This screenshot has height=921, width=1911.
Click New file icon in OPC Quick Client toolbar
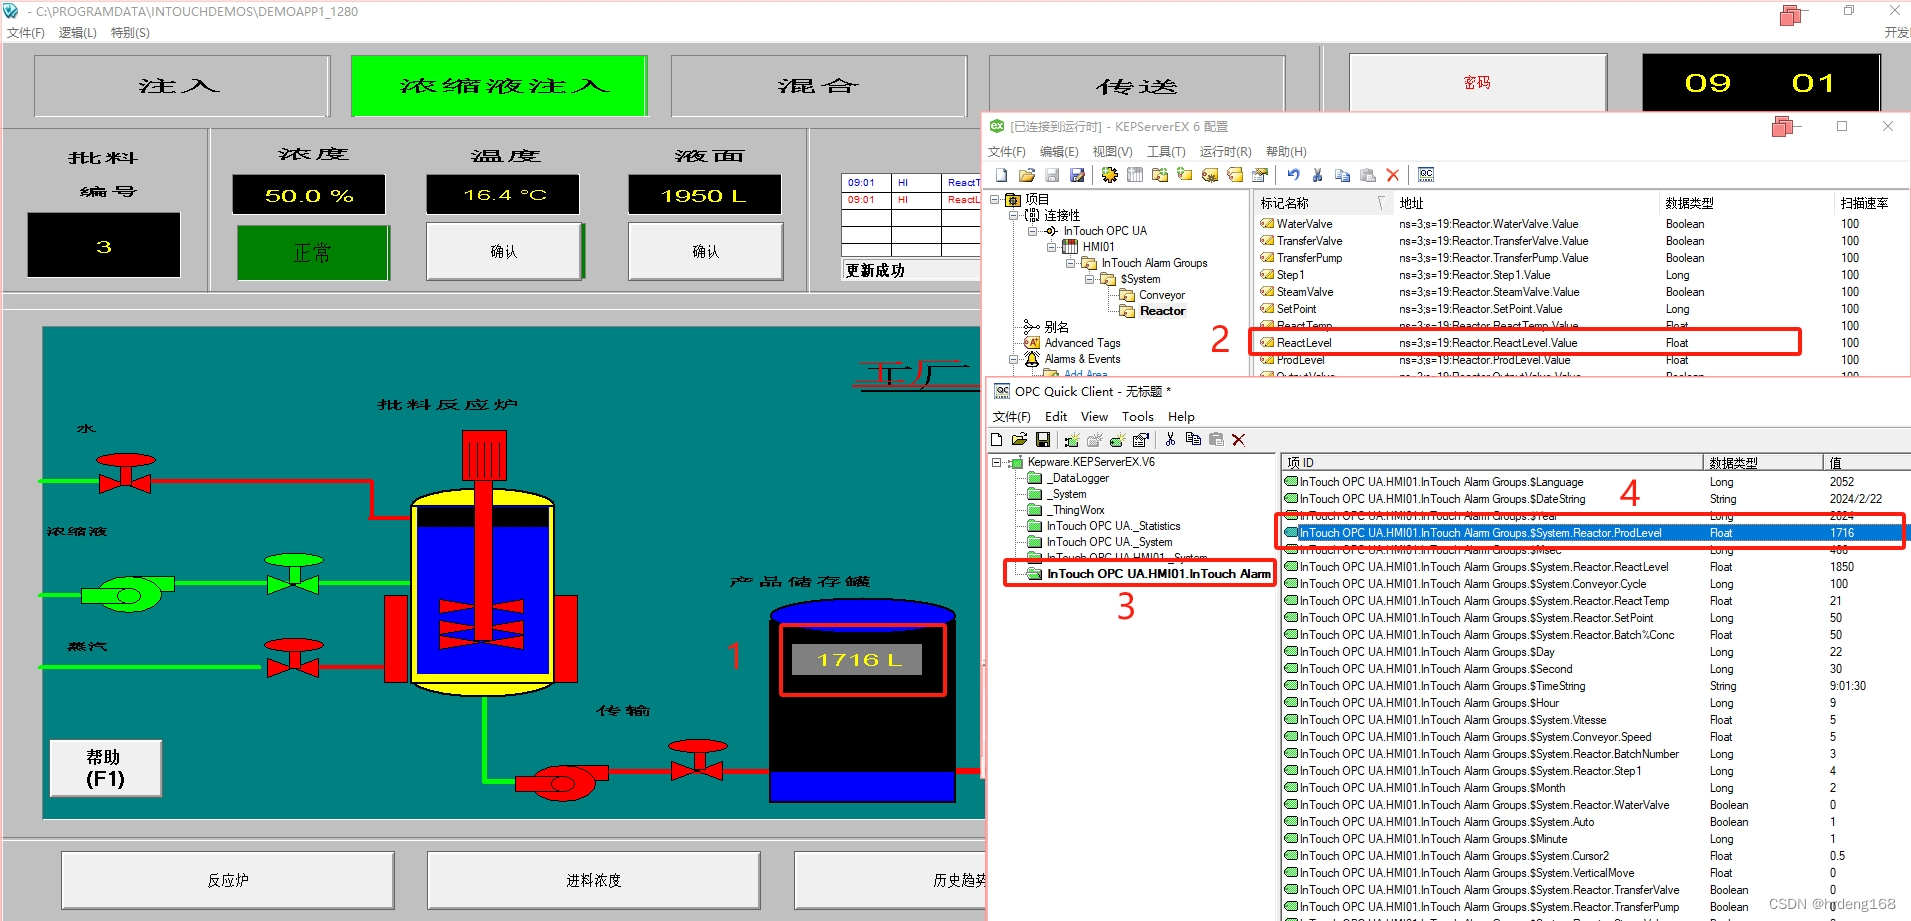coord(996,440)
